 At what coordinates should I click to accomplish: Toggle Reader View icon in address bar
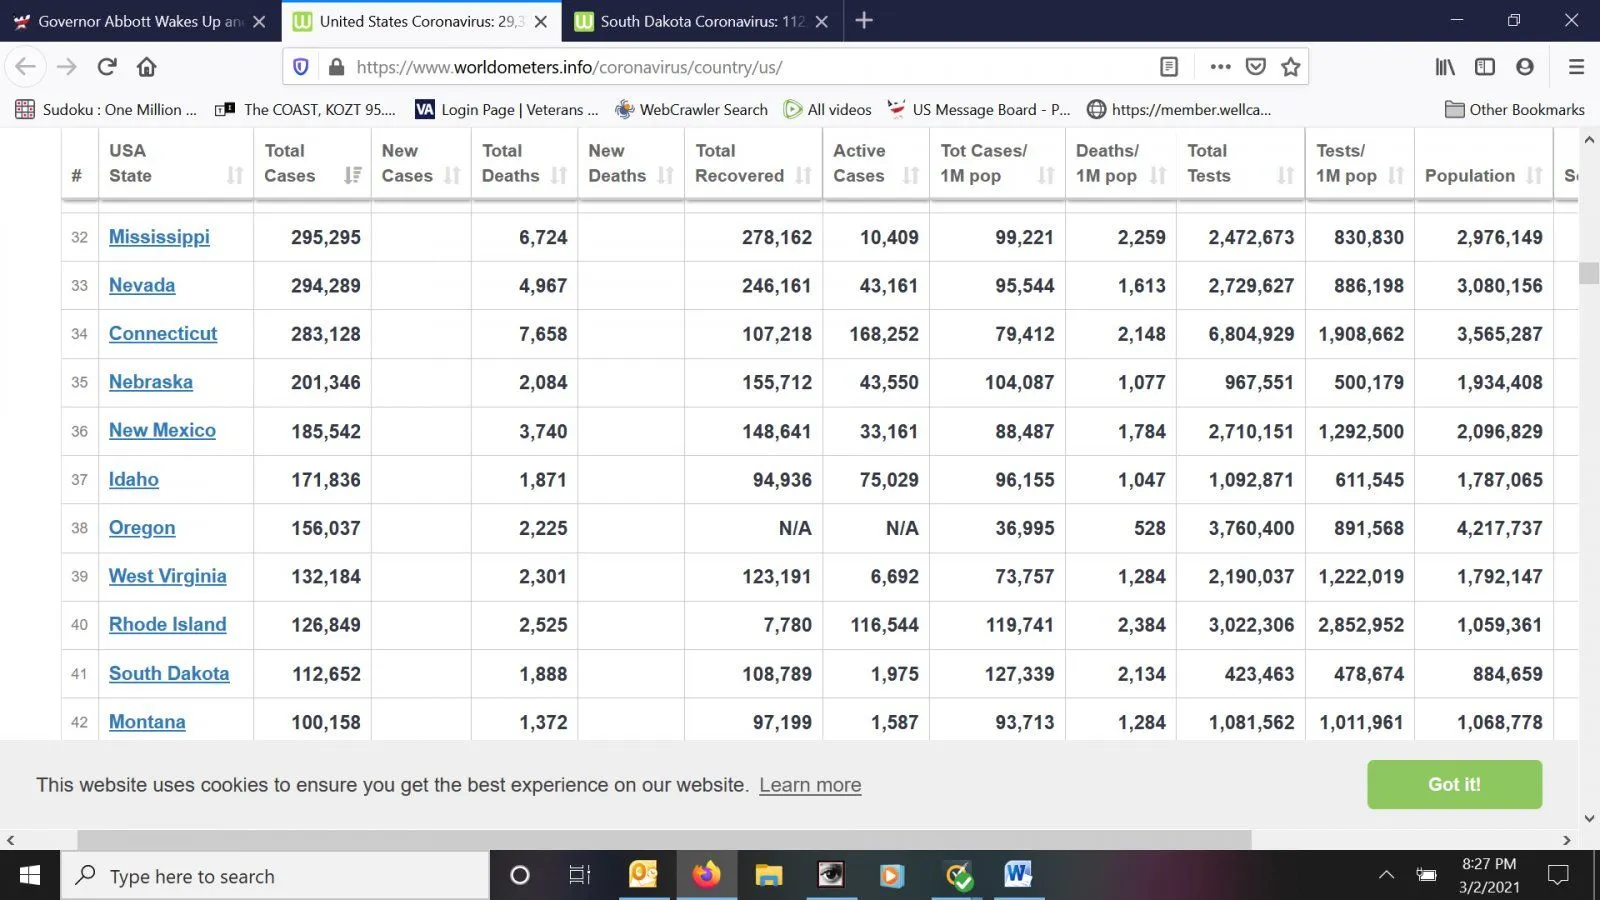click(x=1168, y=67)
